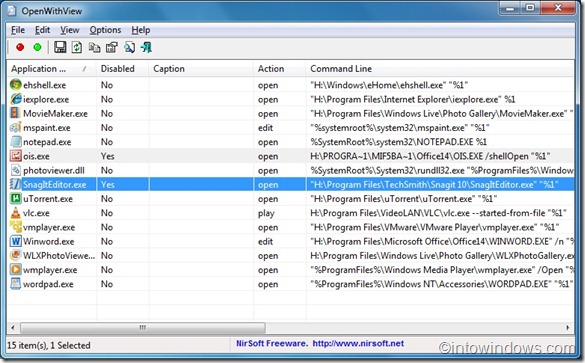Select the photoviewer.dll row name
The width and height of the screenshot is (585, 363).
pos(54,170)
